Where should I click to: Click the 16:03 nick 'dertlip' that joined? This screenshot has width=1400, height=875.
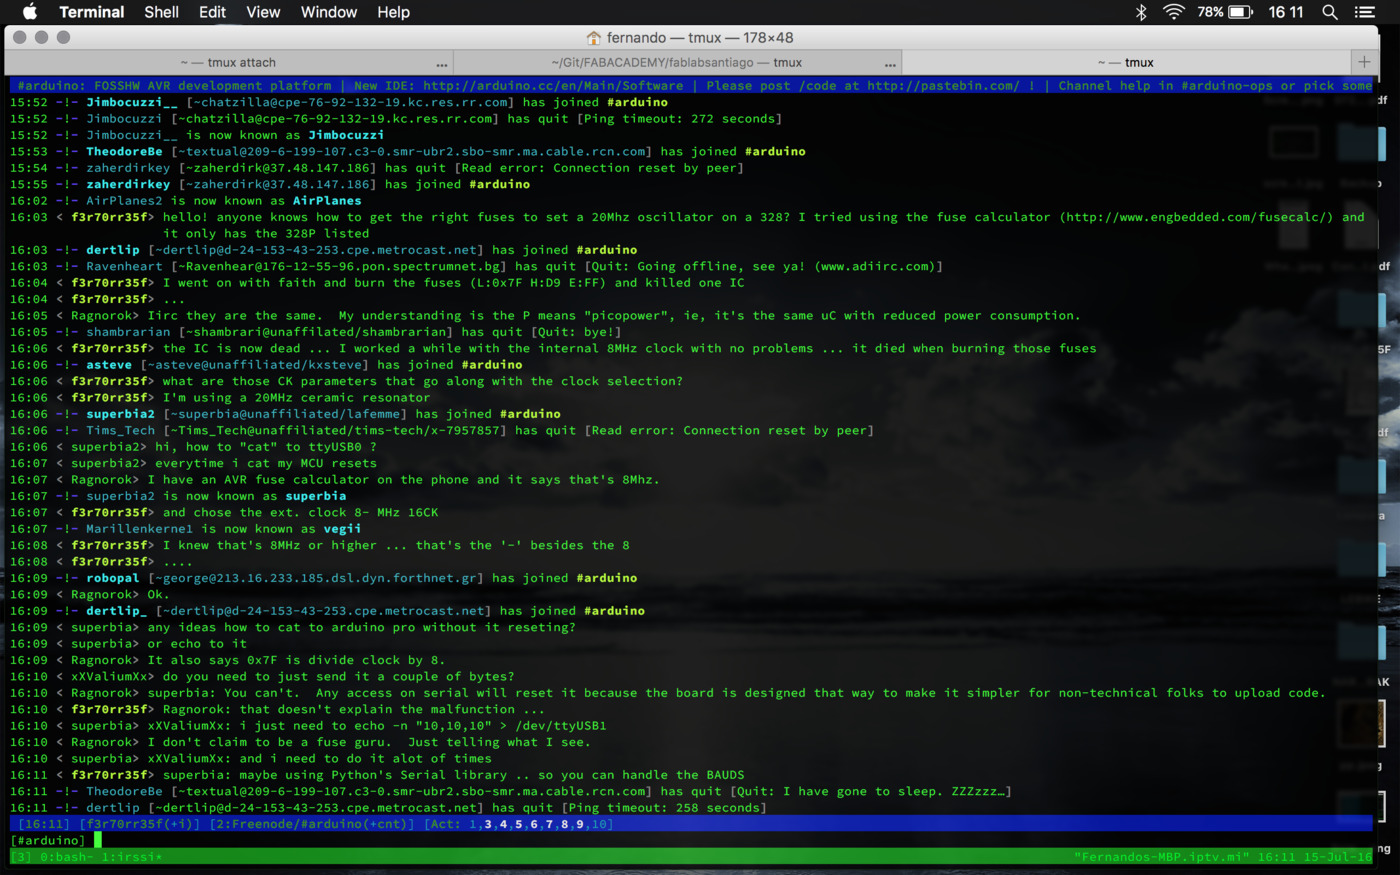click(113, 250)
